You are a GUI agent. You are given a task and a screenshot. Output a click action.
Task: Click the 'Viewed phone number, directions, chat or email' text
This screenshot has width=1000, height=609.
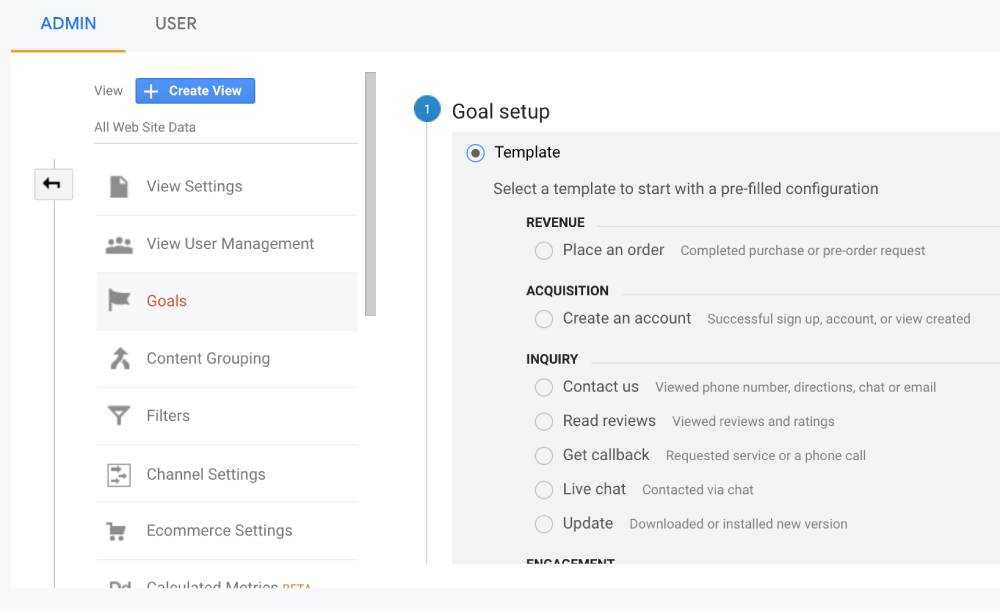[796, 387]
